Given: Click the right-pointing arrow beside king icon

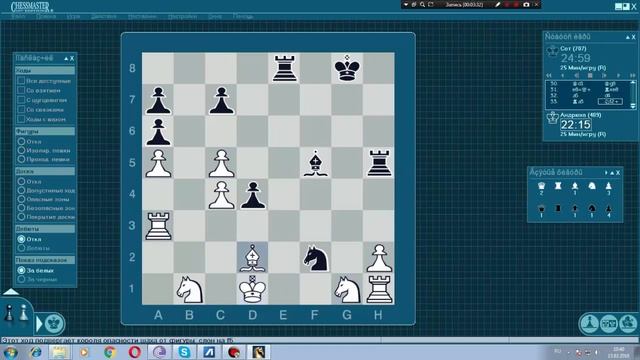Looking at the screenshot, I should pyautogui.click(x=39, y=324).
